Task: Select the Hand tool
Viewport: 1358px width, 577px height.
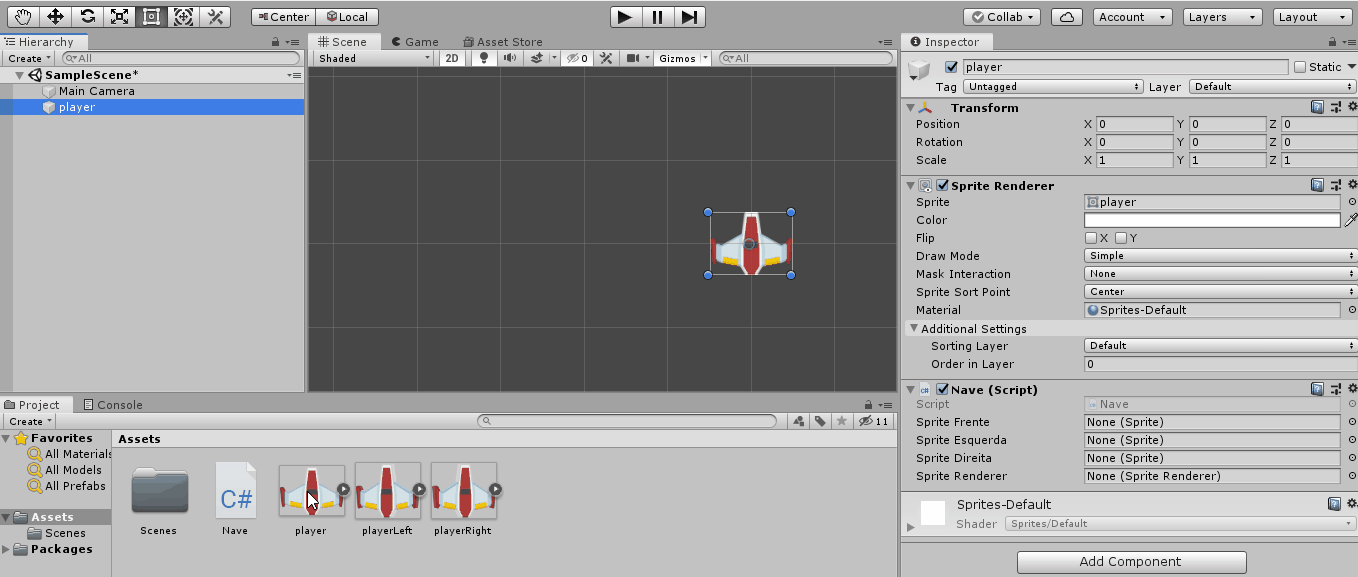Action: (x=24, y=16)
